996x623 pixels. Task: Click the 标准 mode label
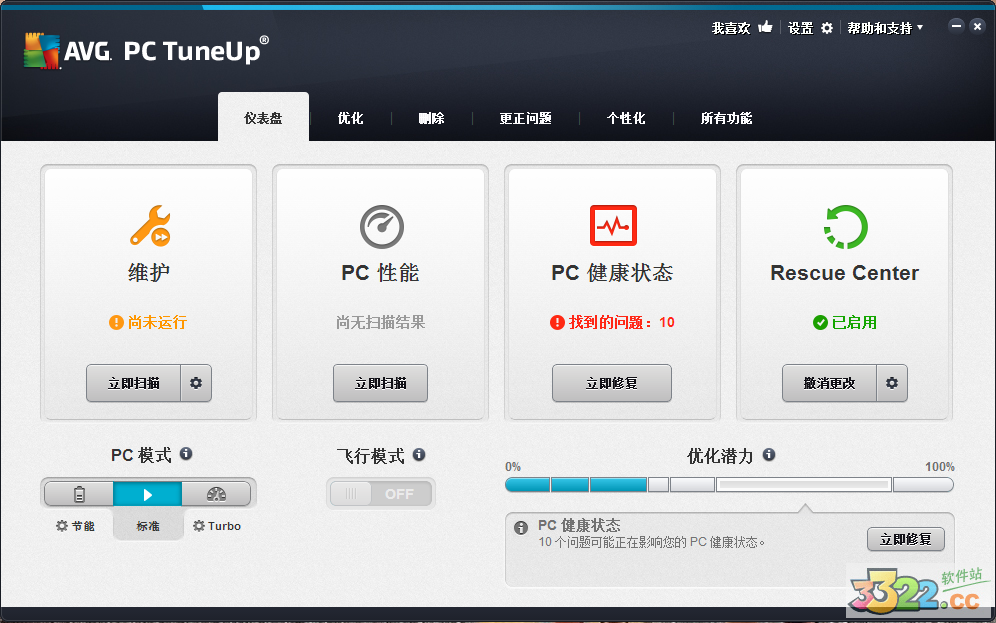click(x=148, y=526)
